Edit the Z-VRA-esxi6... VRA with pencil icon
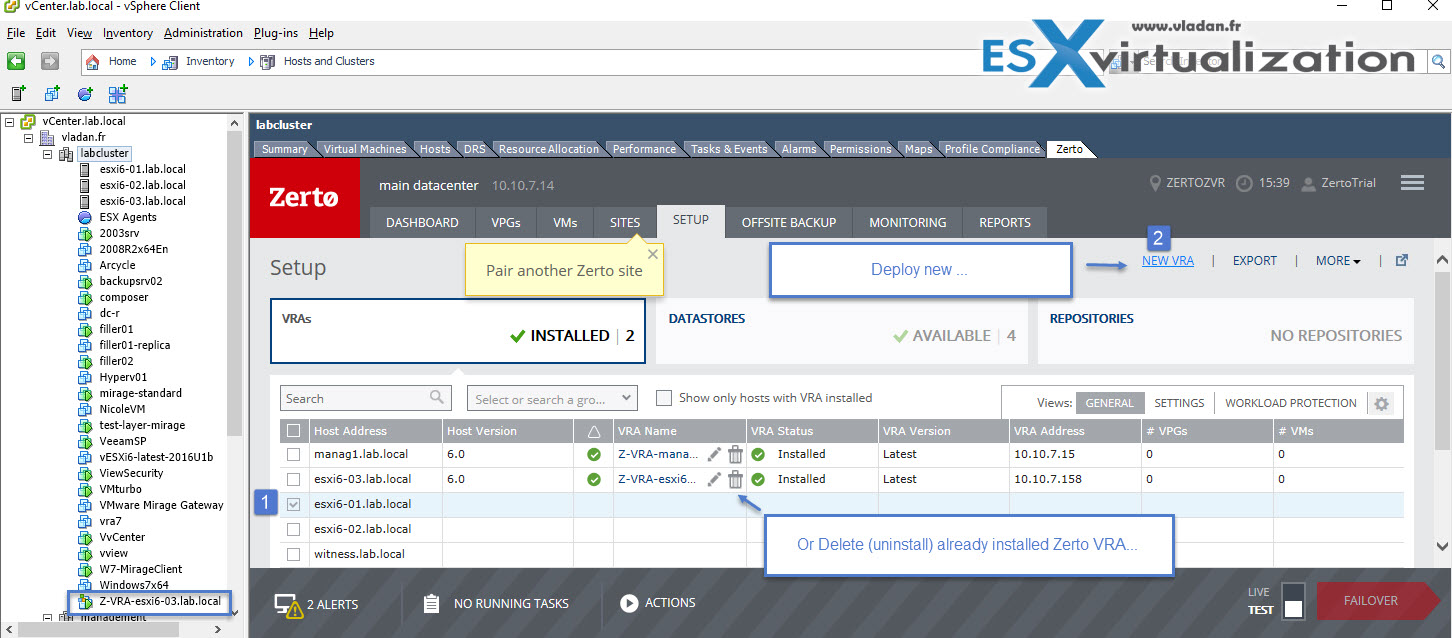Viewport: 1452px width, 638px height. pyautogui.click(x=714, y=479)
